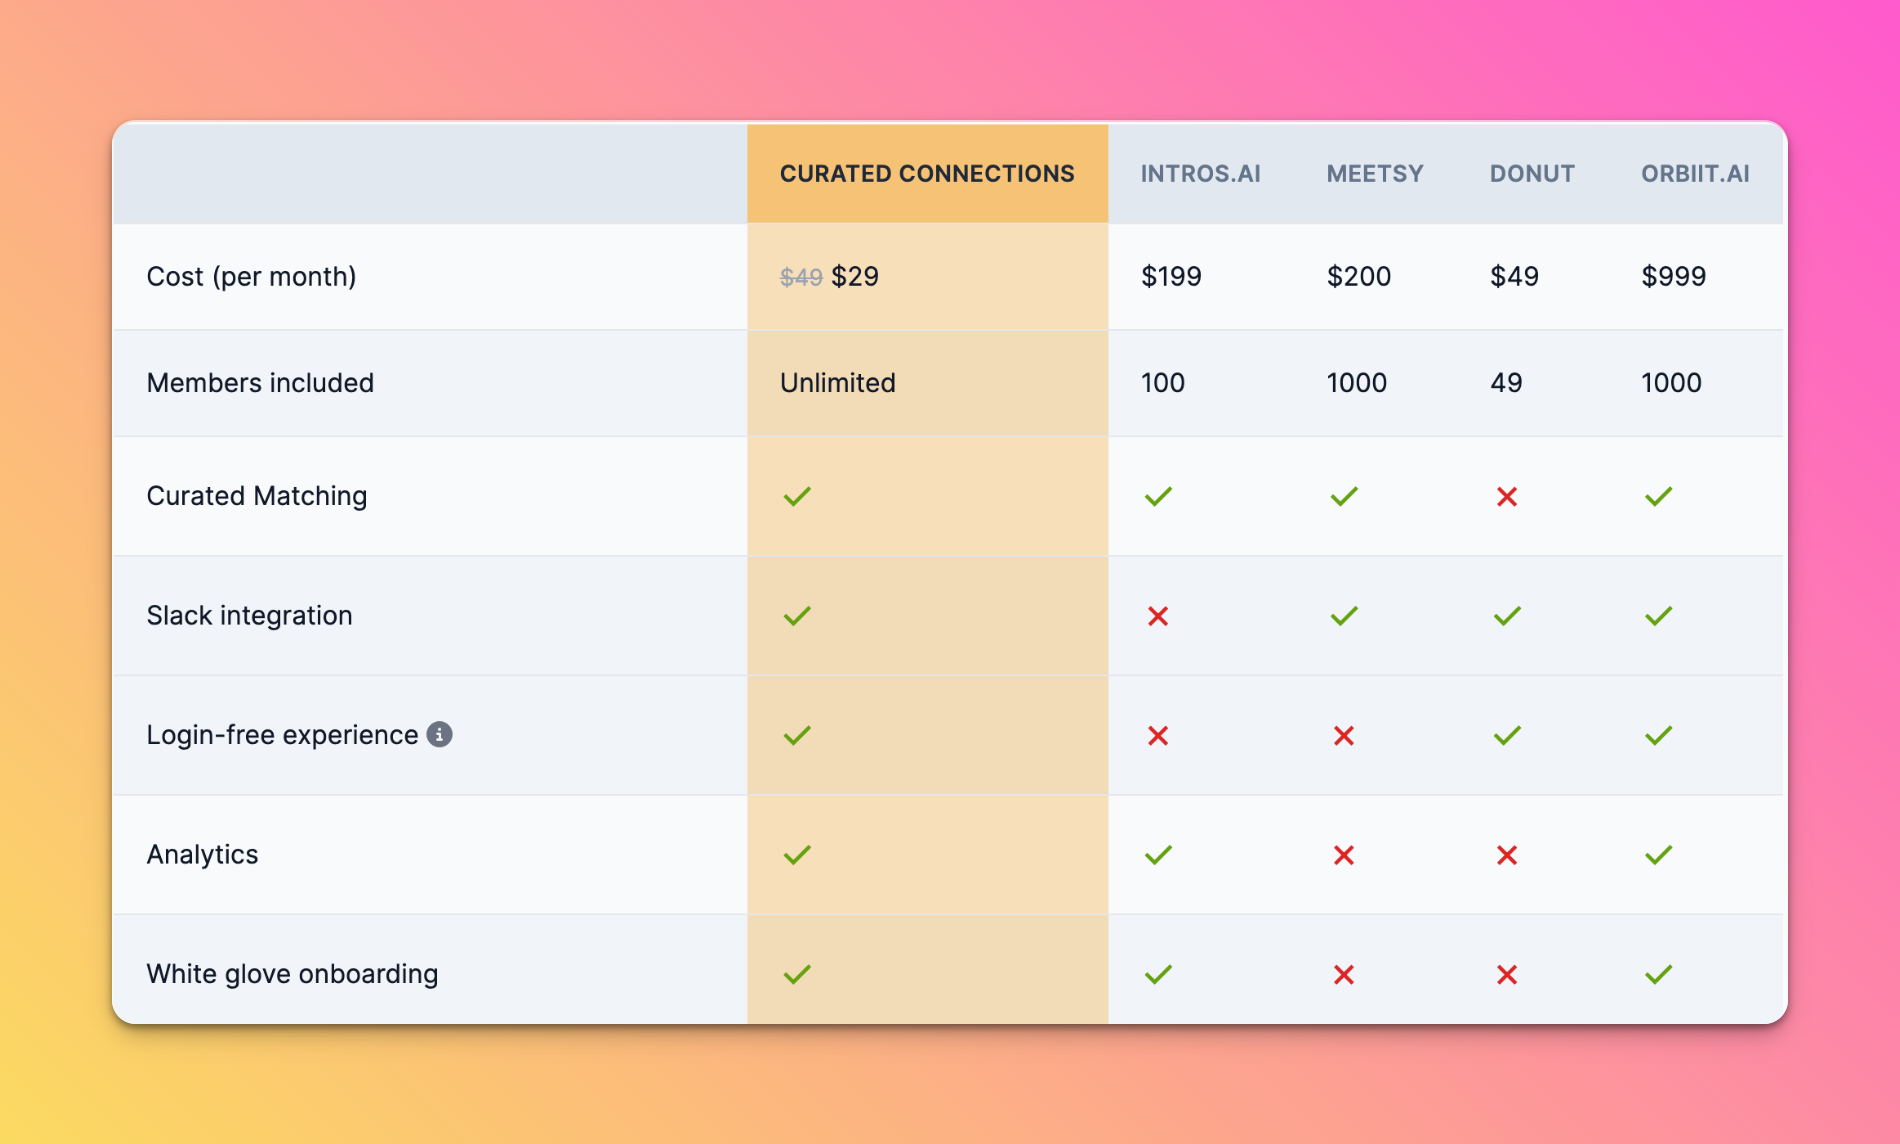1900x1144 pixels.
Task: Click the Donut checkmark for Login-free experience
Action: [x=1507, y=736]
